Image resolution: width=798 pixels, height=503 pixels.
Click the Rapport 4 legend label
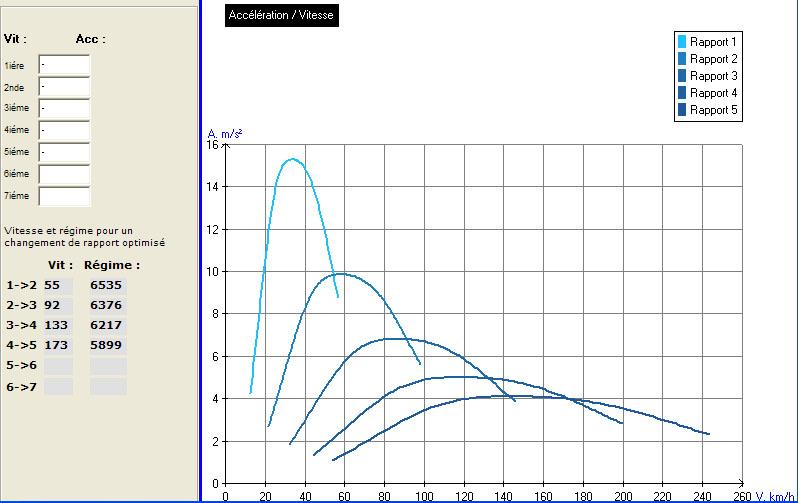point(713,93)
